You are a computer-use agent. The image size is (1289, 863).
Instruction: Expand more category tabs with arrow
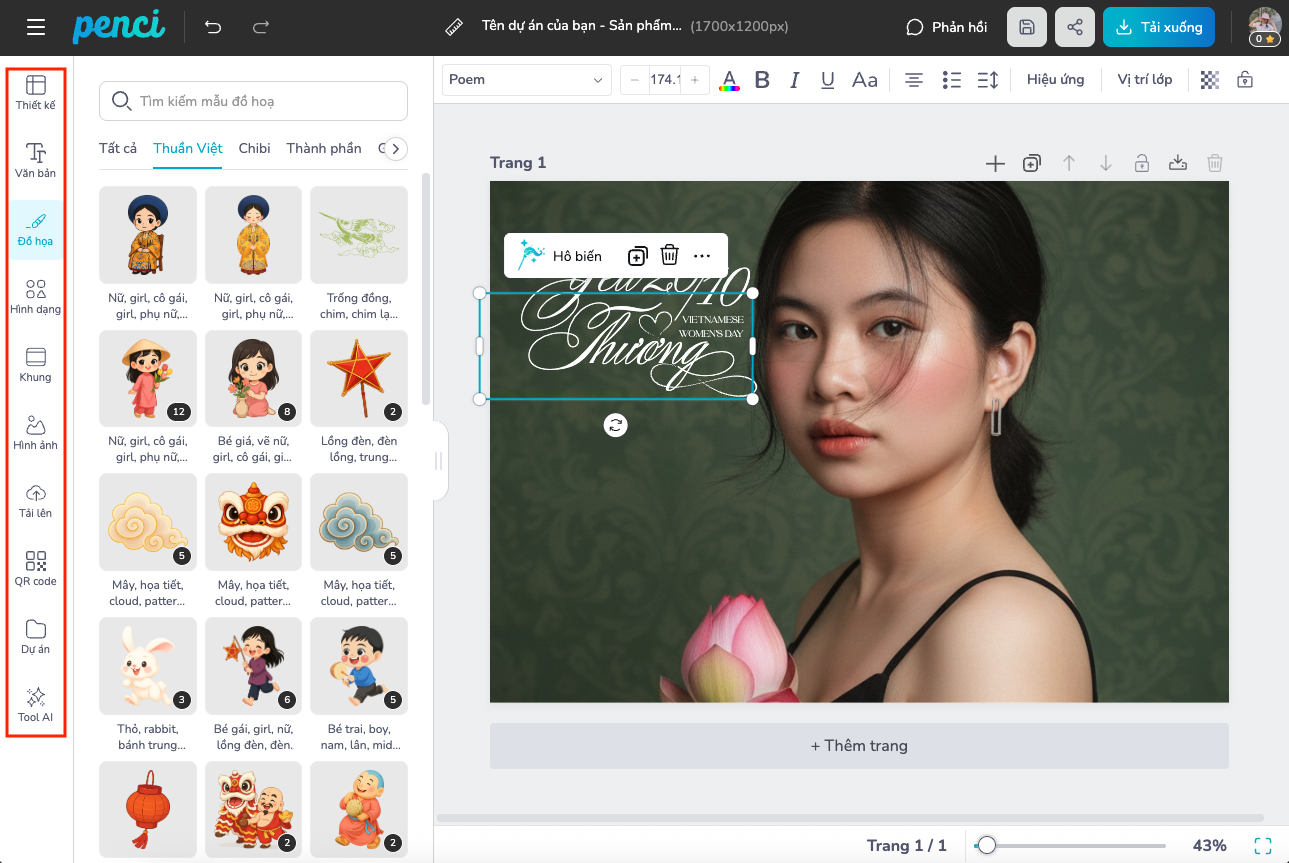(x=396, y=149)
